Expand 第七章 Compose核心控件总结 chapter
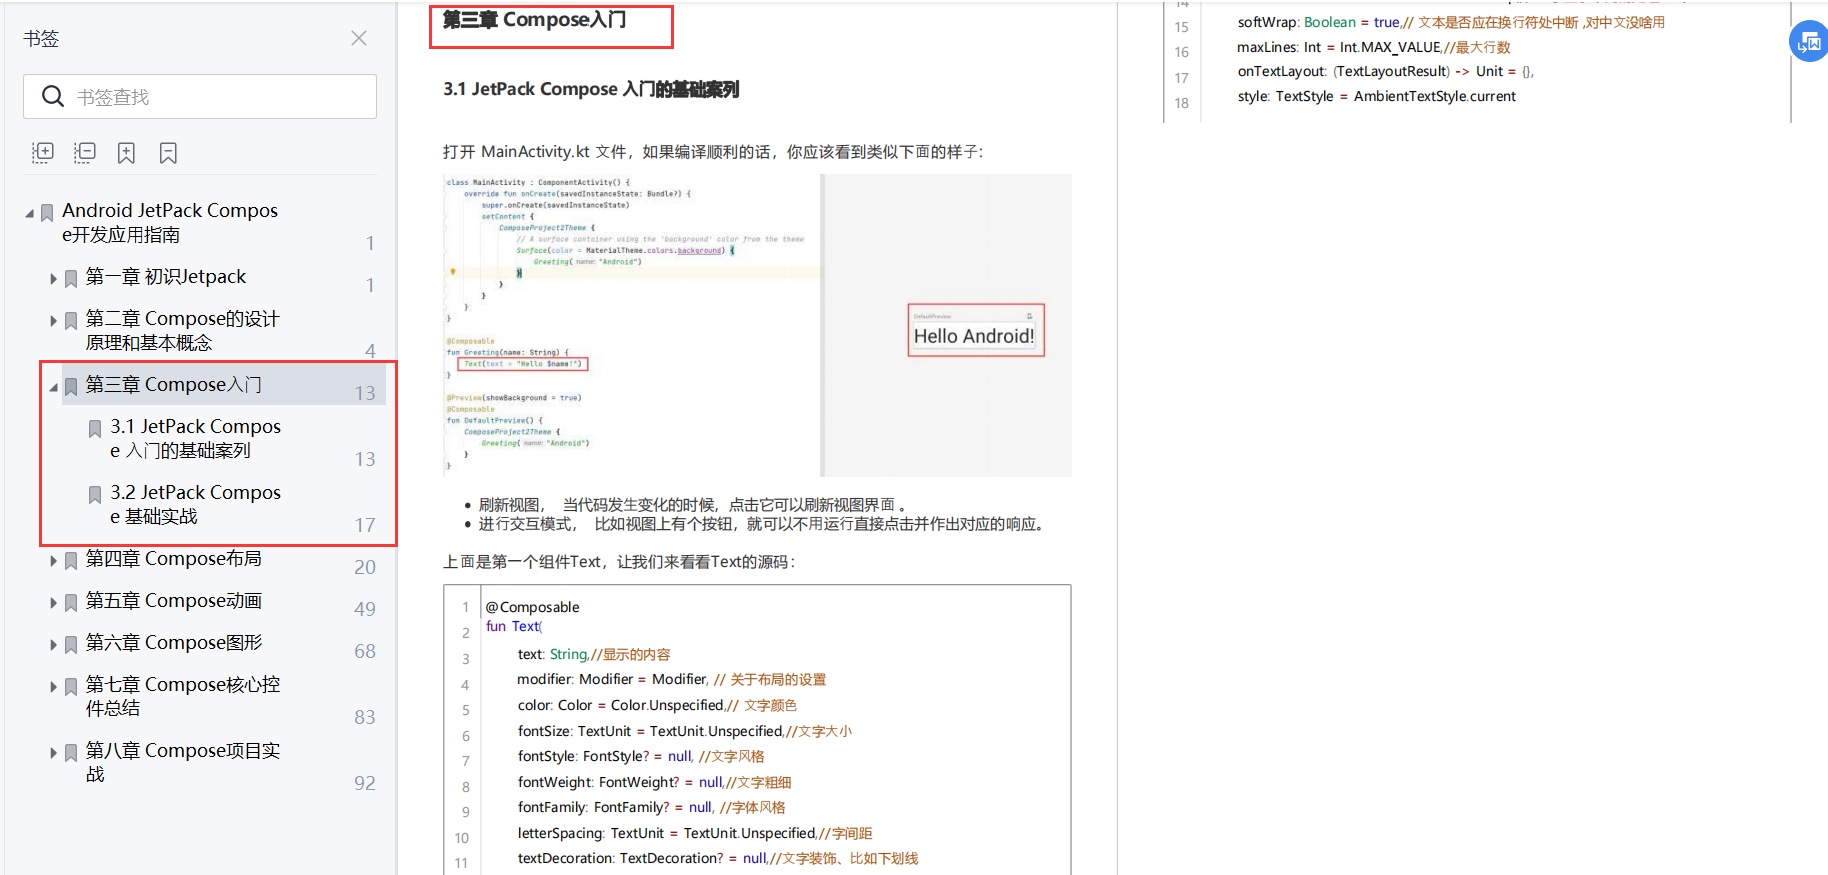Screen dimensions: 1828x875 click(x=53, y=687)
